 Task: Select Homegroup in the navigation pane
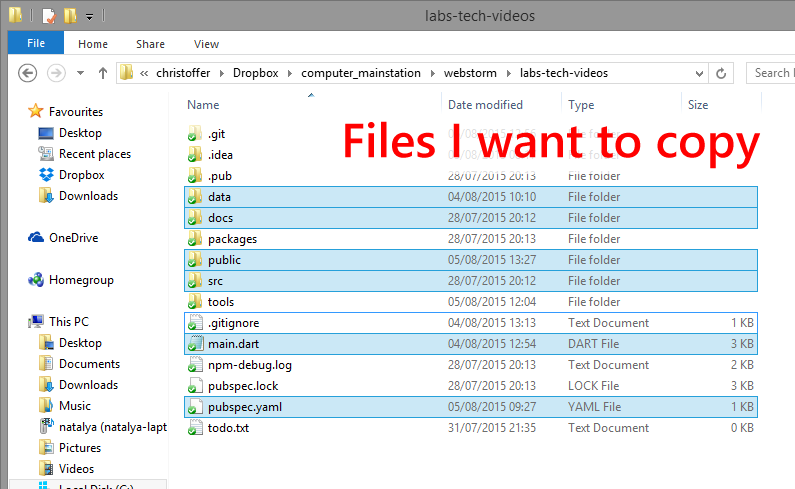(x=81, y=280)
